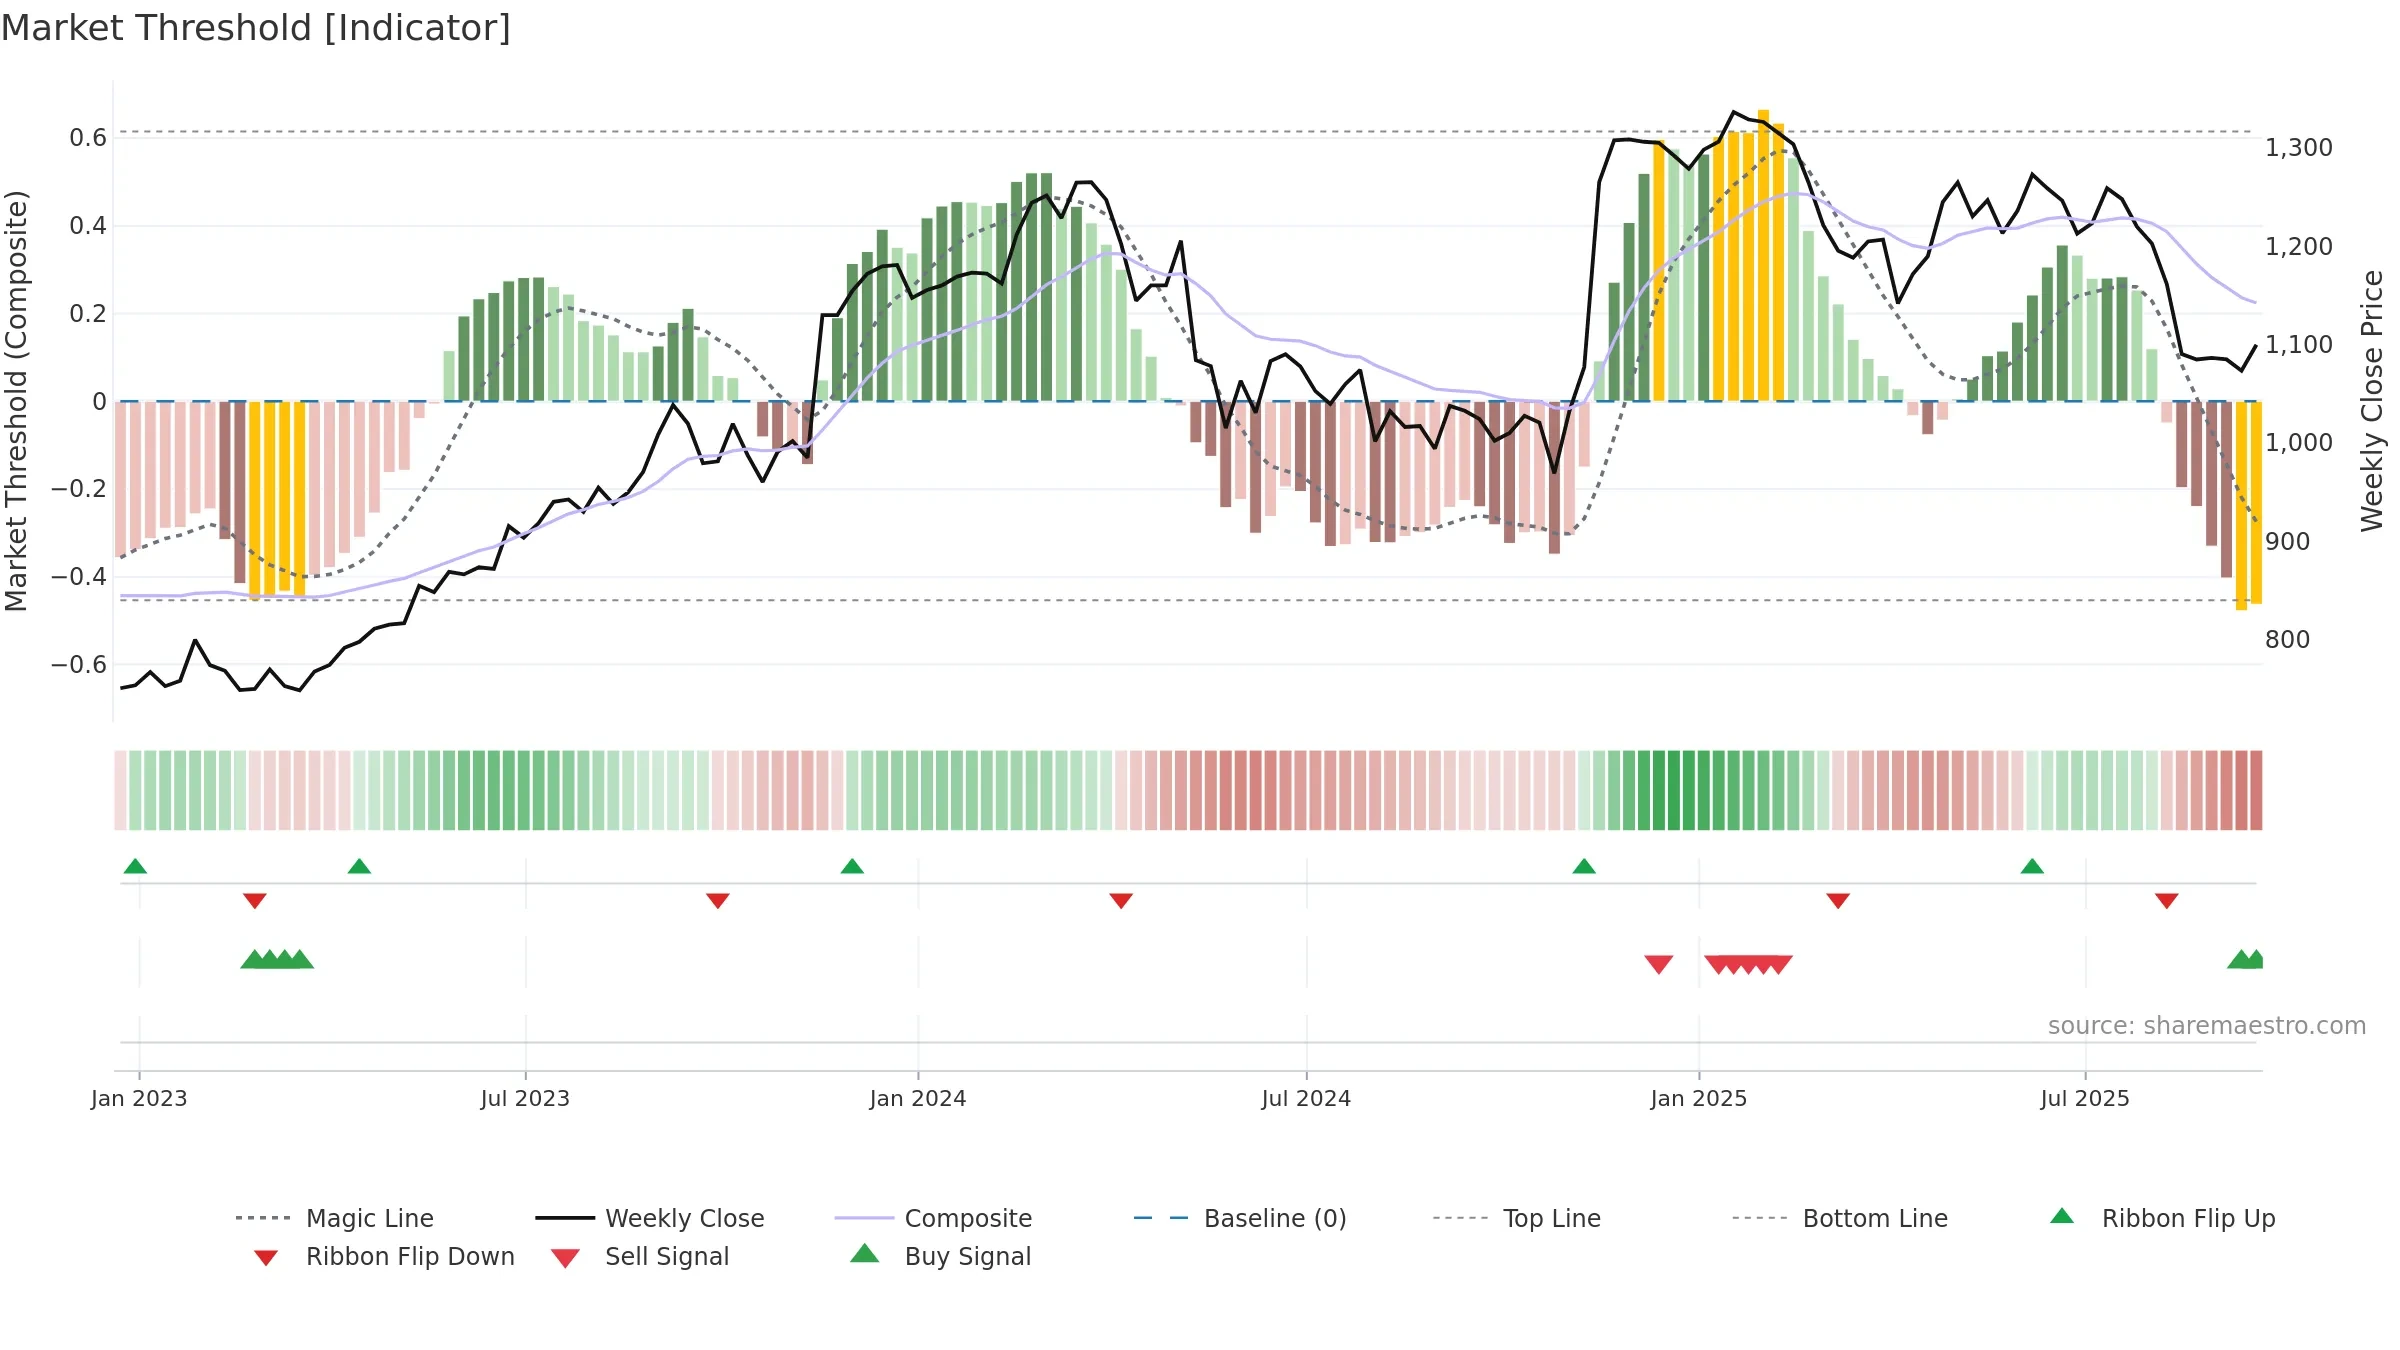Click the Jul 2025 x-axis label

point(2085,1098)
